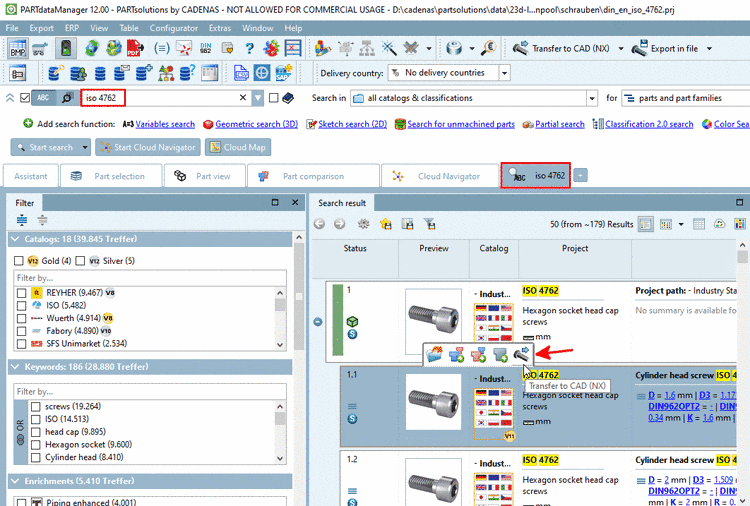The image size is (750, 506).
Task: Tick the Hexagon socket keyword checkbox
Action: tap(36, 444)
